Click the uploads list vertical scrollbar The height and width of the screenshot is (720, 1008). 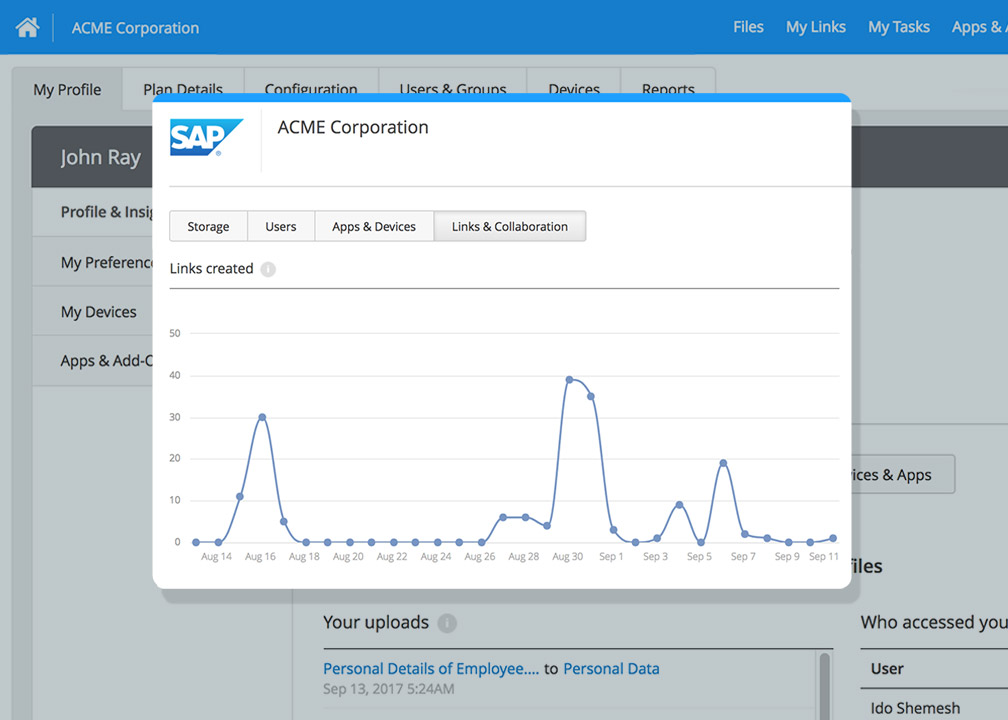tap(825, 685)
